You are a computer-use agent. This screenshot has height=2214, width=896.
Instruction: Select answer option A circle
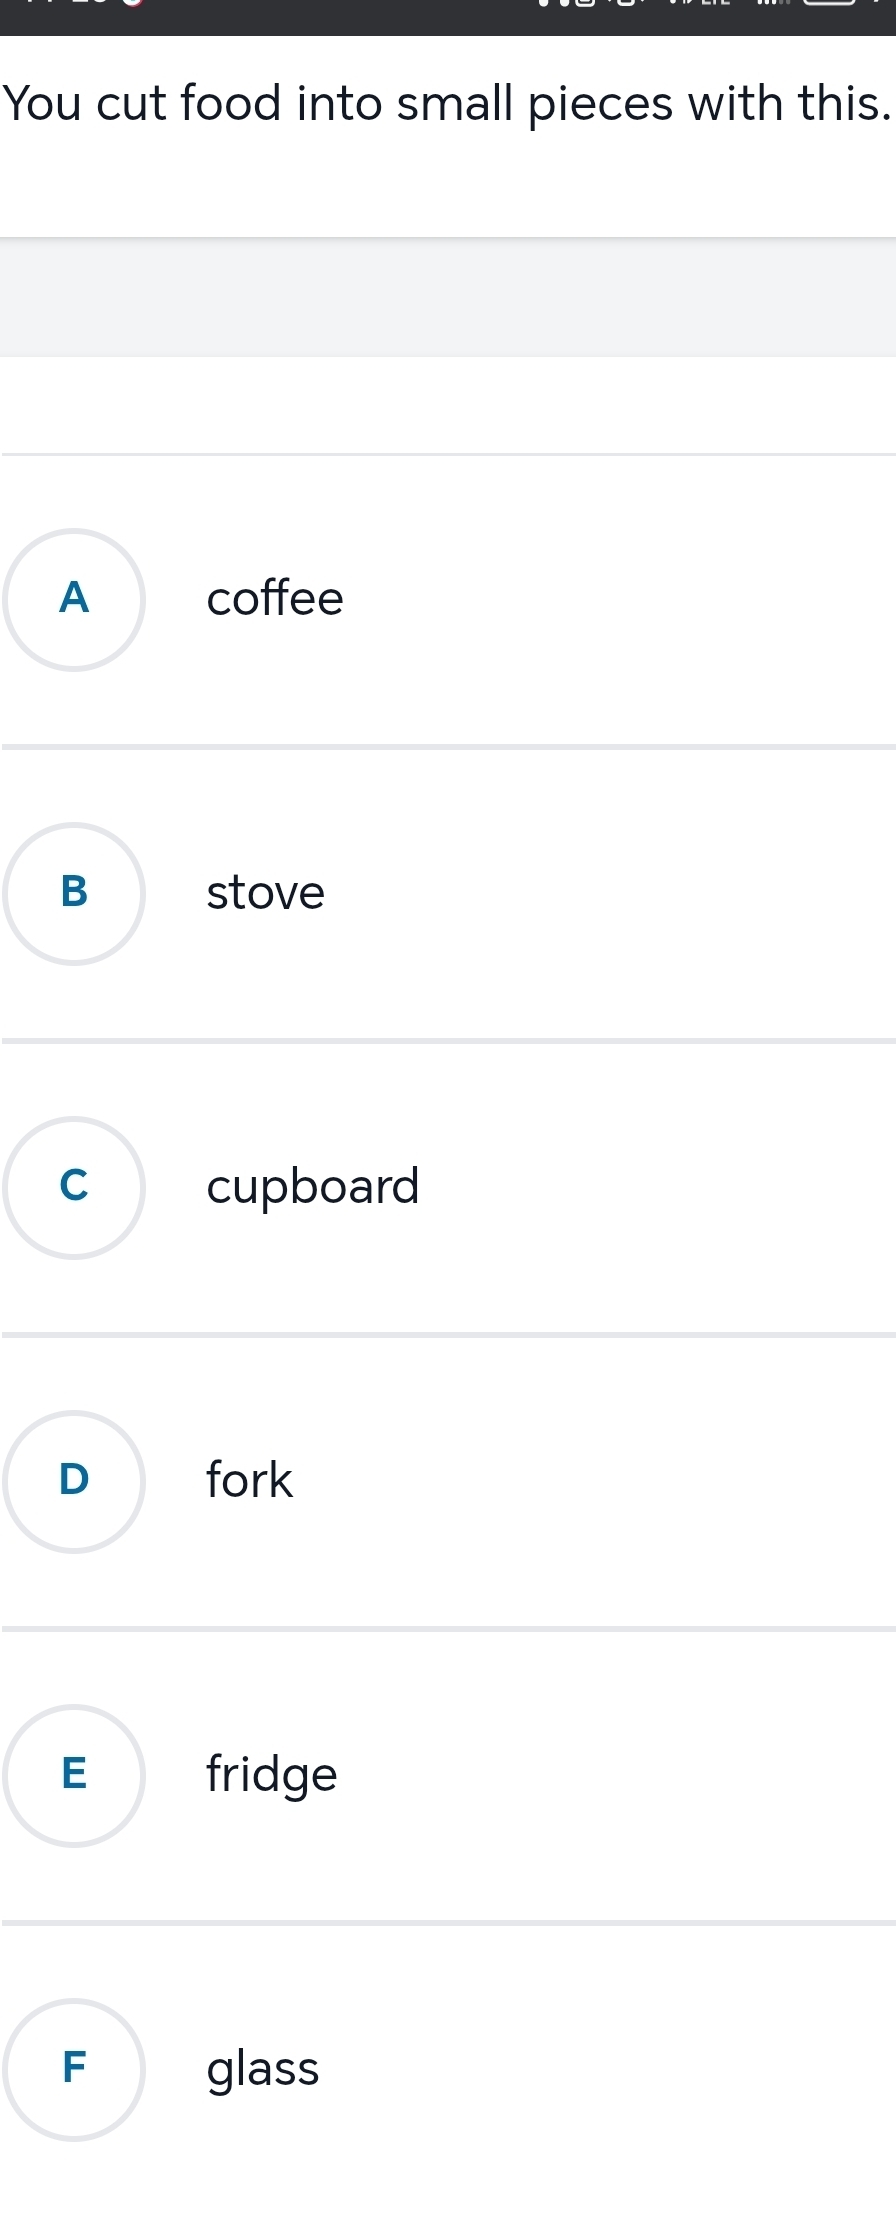[x=74, y=600]
